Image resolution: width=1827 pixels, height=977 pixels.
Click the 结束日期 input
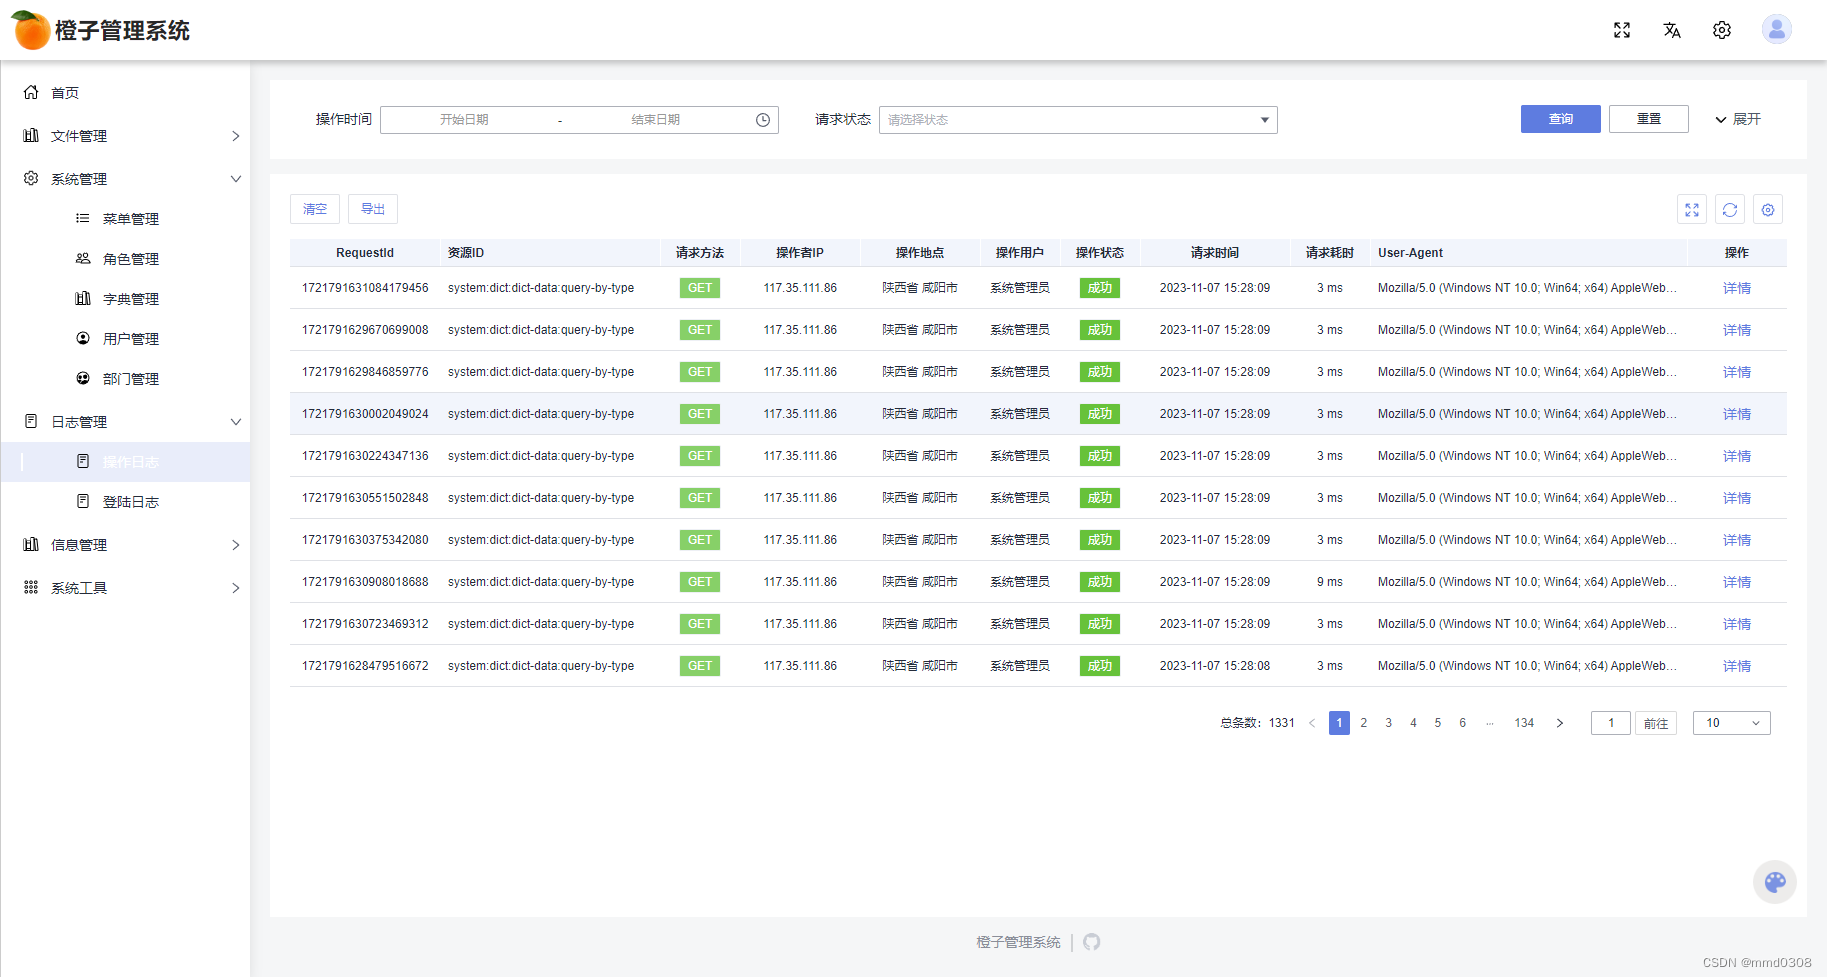655,120
